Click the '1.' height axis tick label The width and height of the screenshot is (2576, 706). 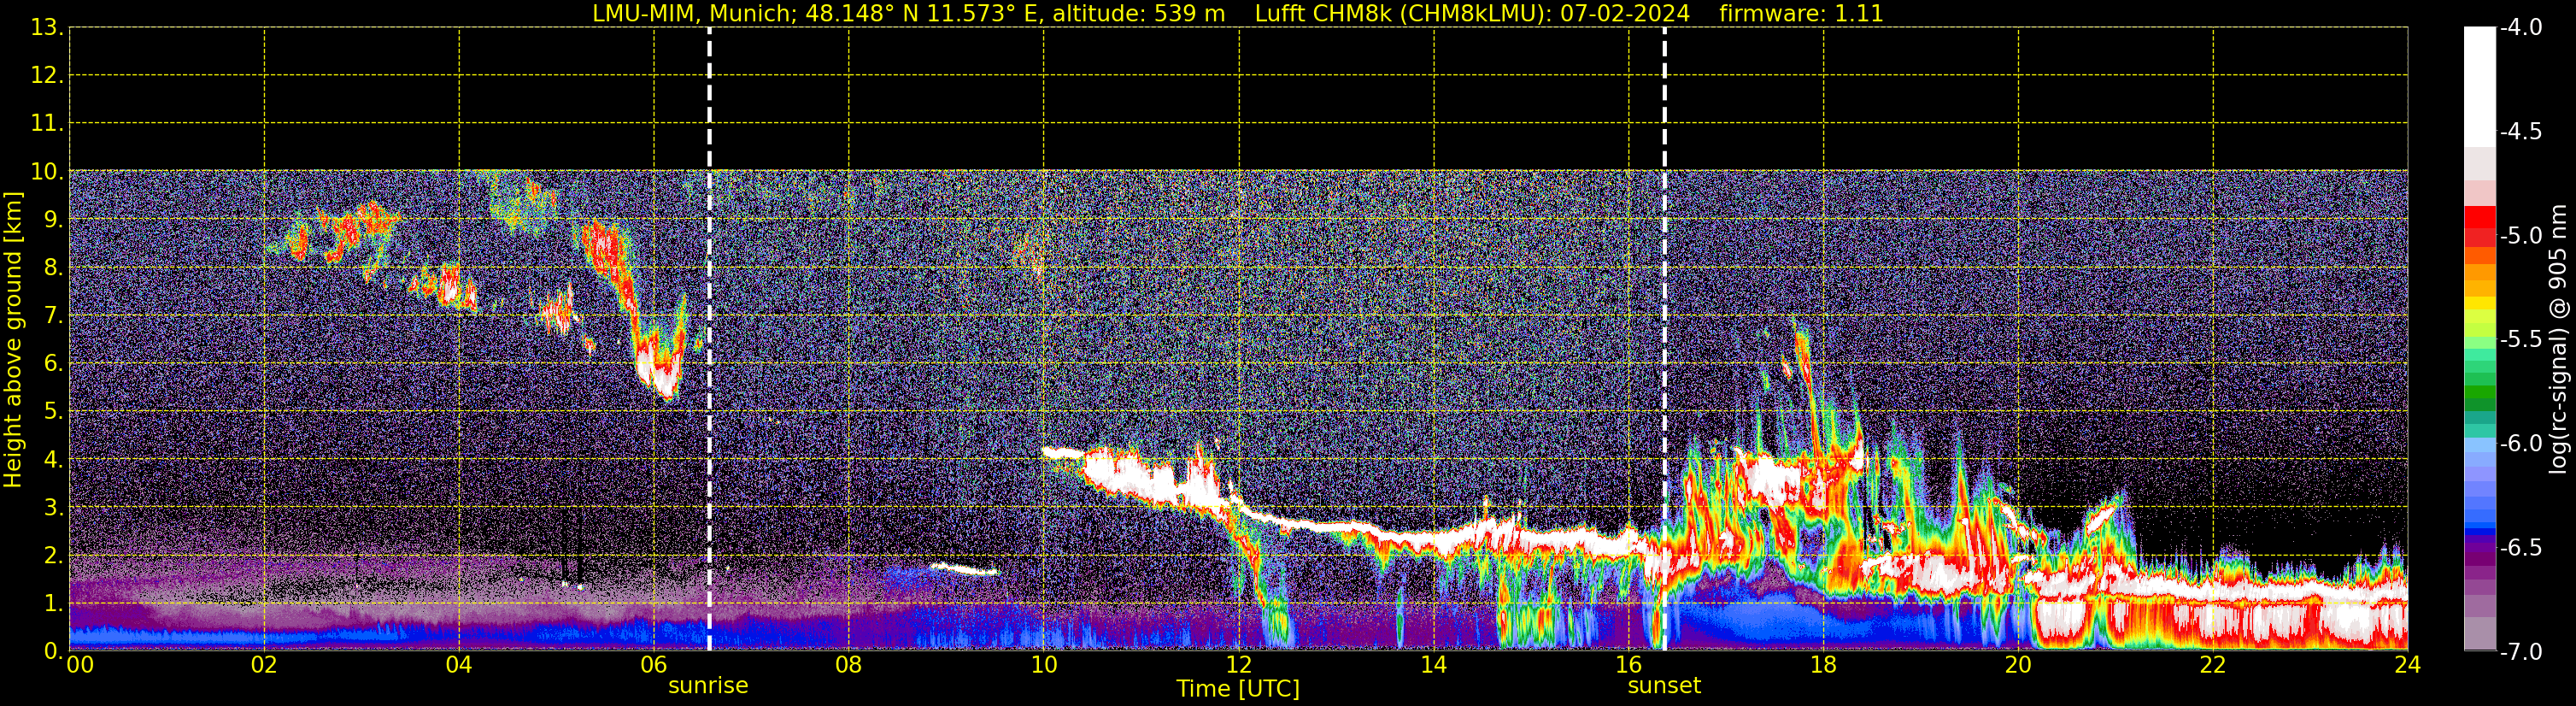53,604
